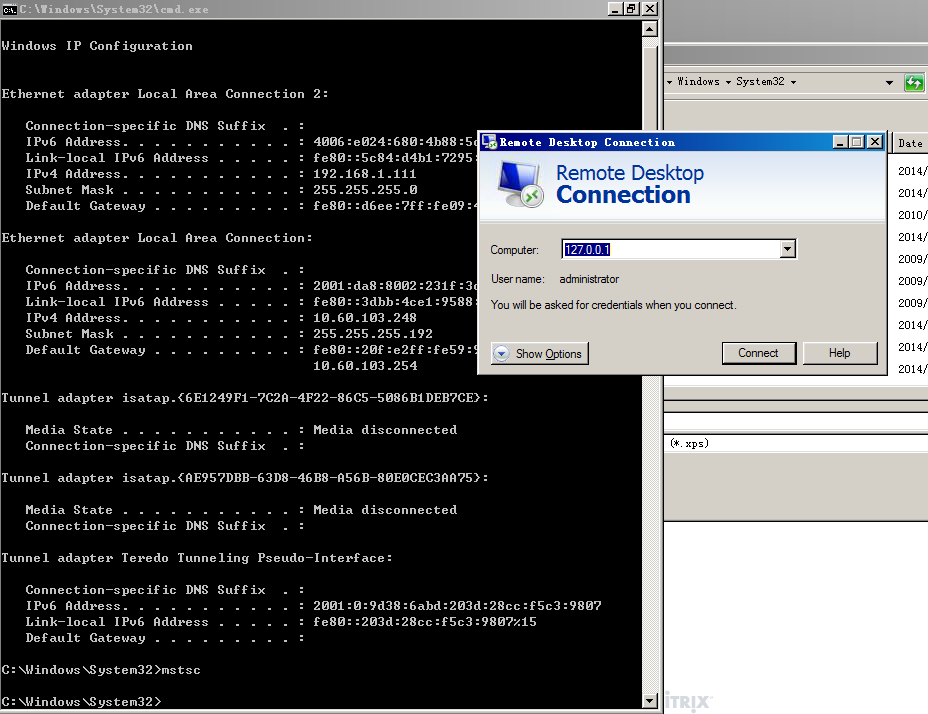Click the Teredo IPv6 address 2001:0:9d38 line
This screenshot has height=714, width=928.
coord(457,606)
